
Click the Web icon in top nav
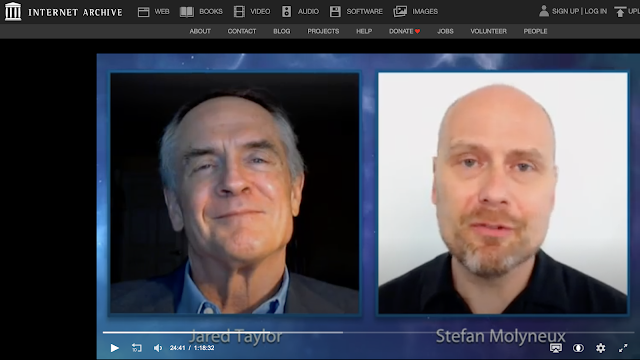pos(143,12)
